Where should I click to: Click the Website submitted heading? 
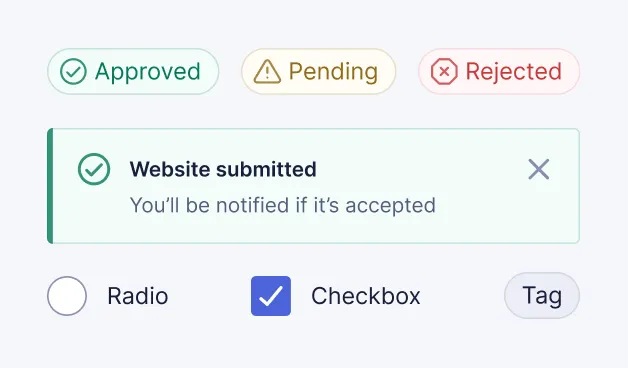pos(223,169)
